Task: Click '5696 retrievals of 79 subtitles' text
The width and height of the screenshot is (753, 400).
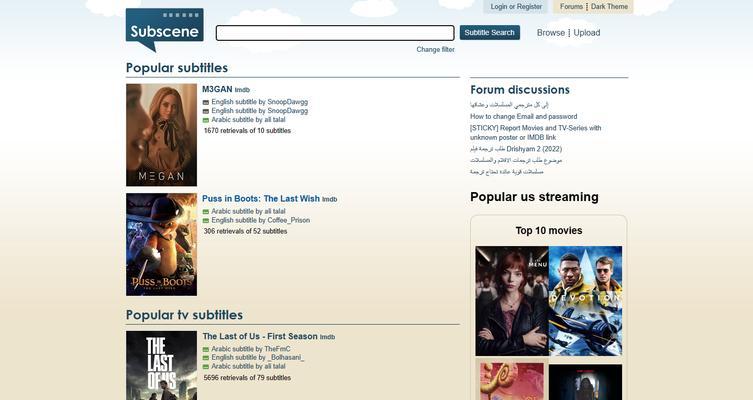Action: point(247,378)
